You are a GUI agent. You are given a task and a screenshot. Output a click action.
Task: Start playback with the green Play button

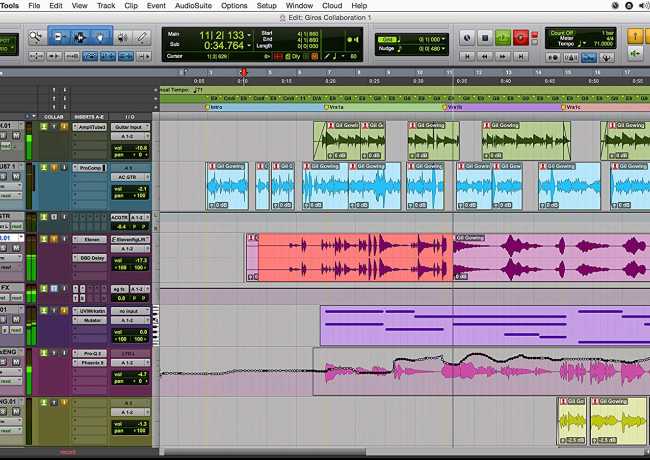(503, 38)
